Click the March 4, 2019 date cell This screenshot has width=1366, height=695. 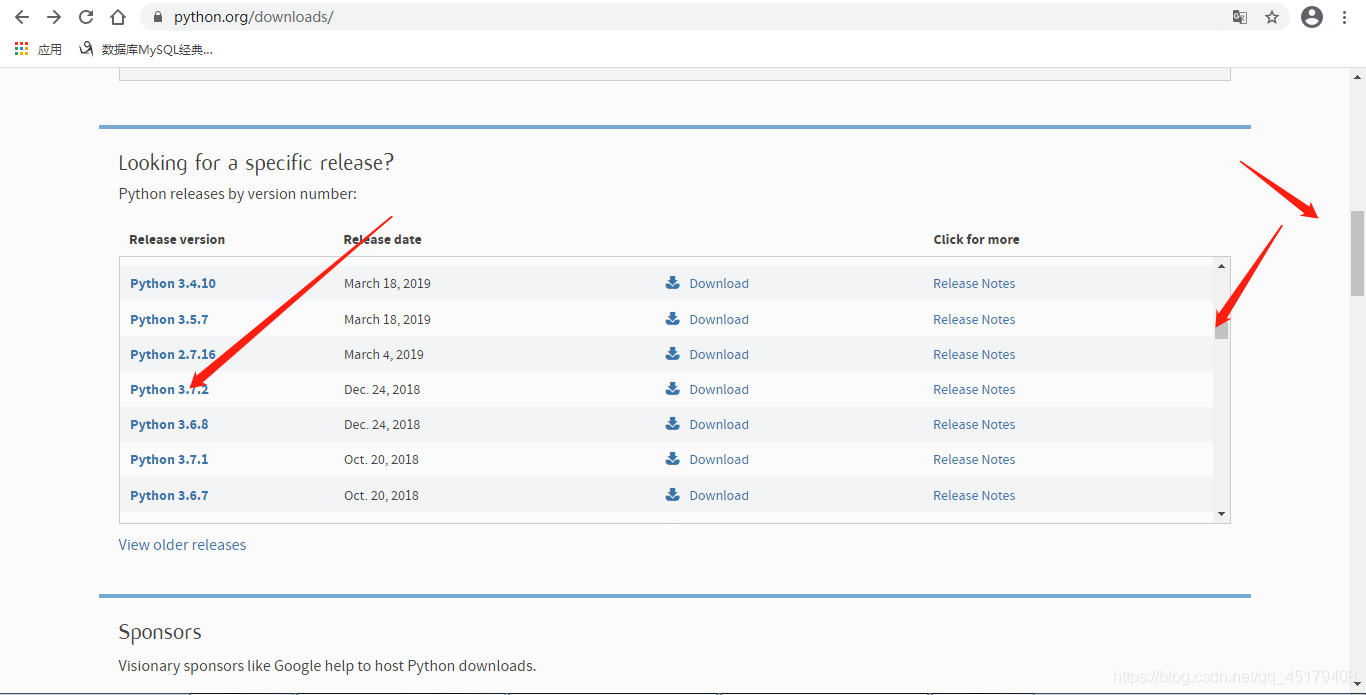pos(384,355)
